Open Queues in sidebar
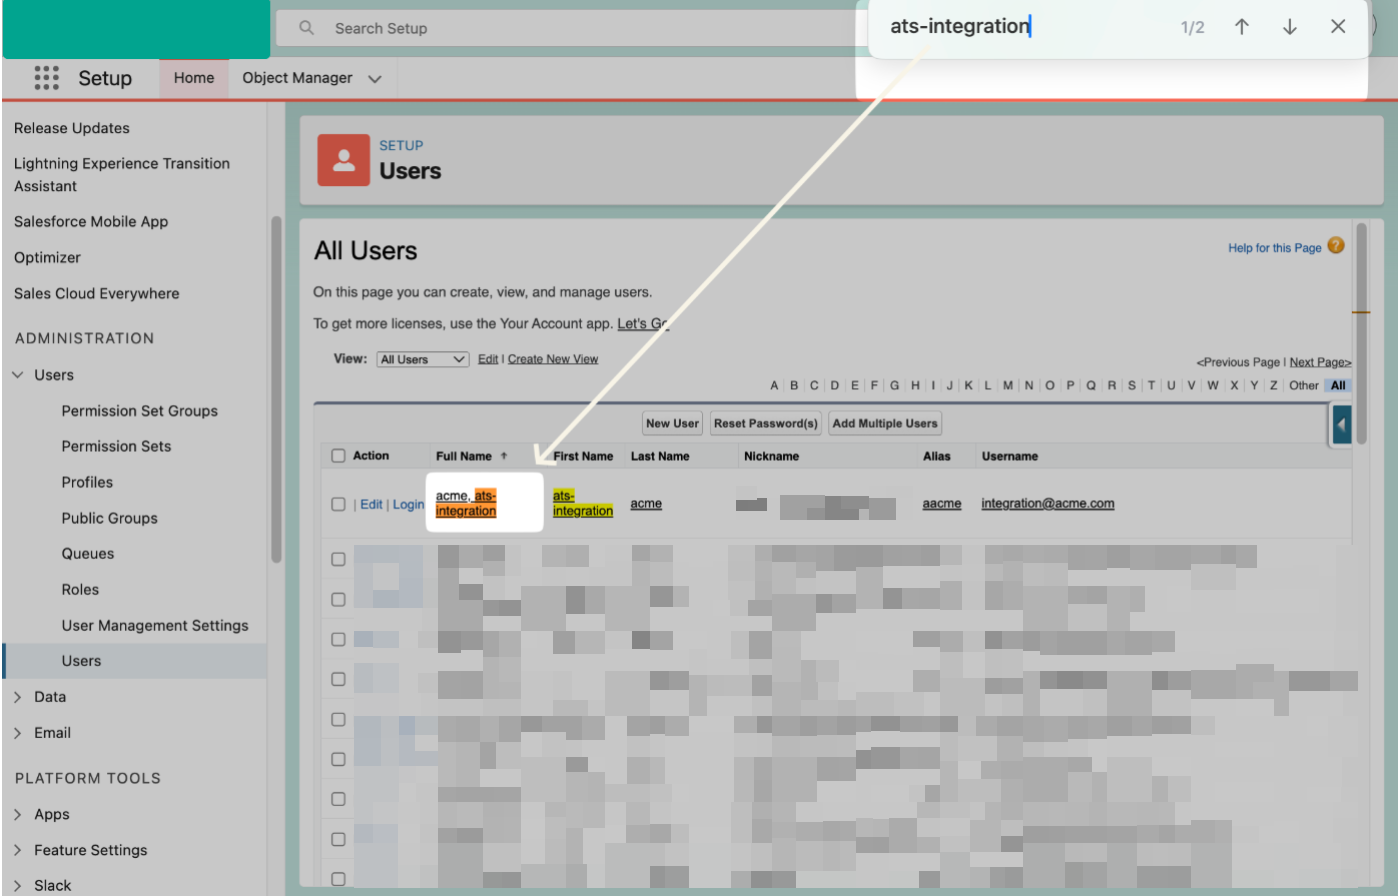The image size is (1398, 896). tap(88, 554)
